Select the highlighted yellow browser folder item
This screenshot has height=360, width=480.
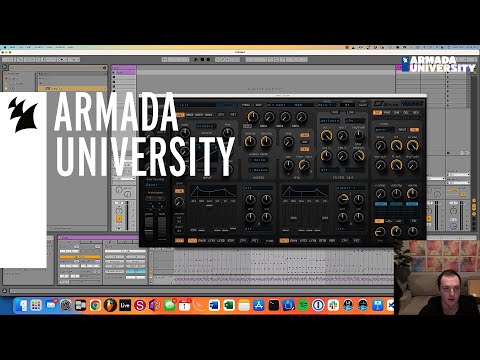click(72, 89)
